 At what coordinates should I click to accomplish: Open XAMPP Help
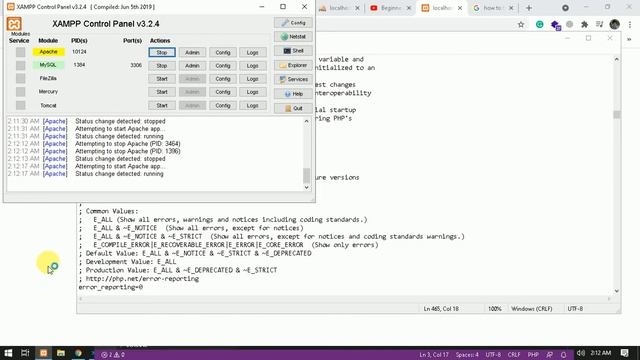293,94
